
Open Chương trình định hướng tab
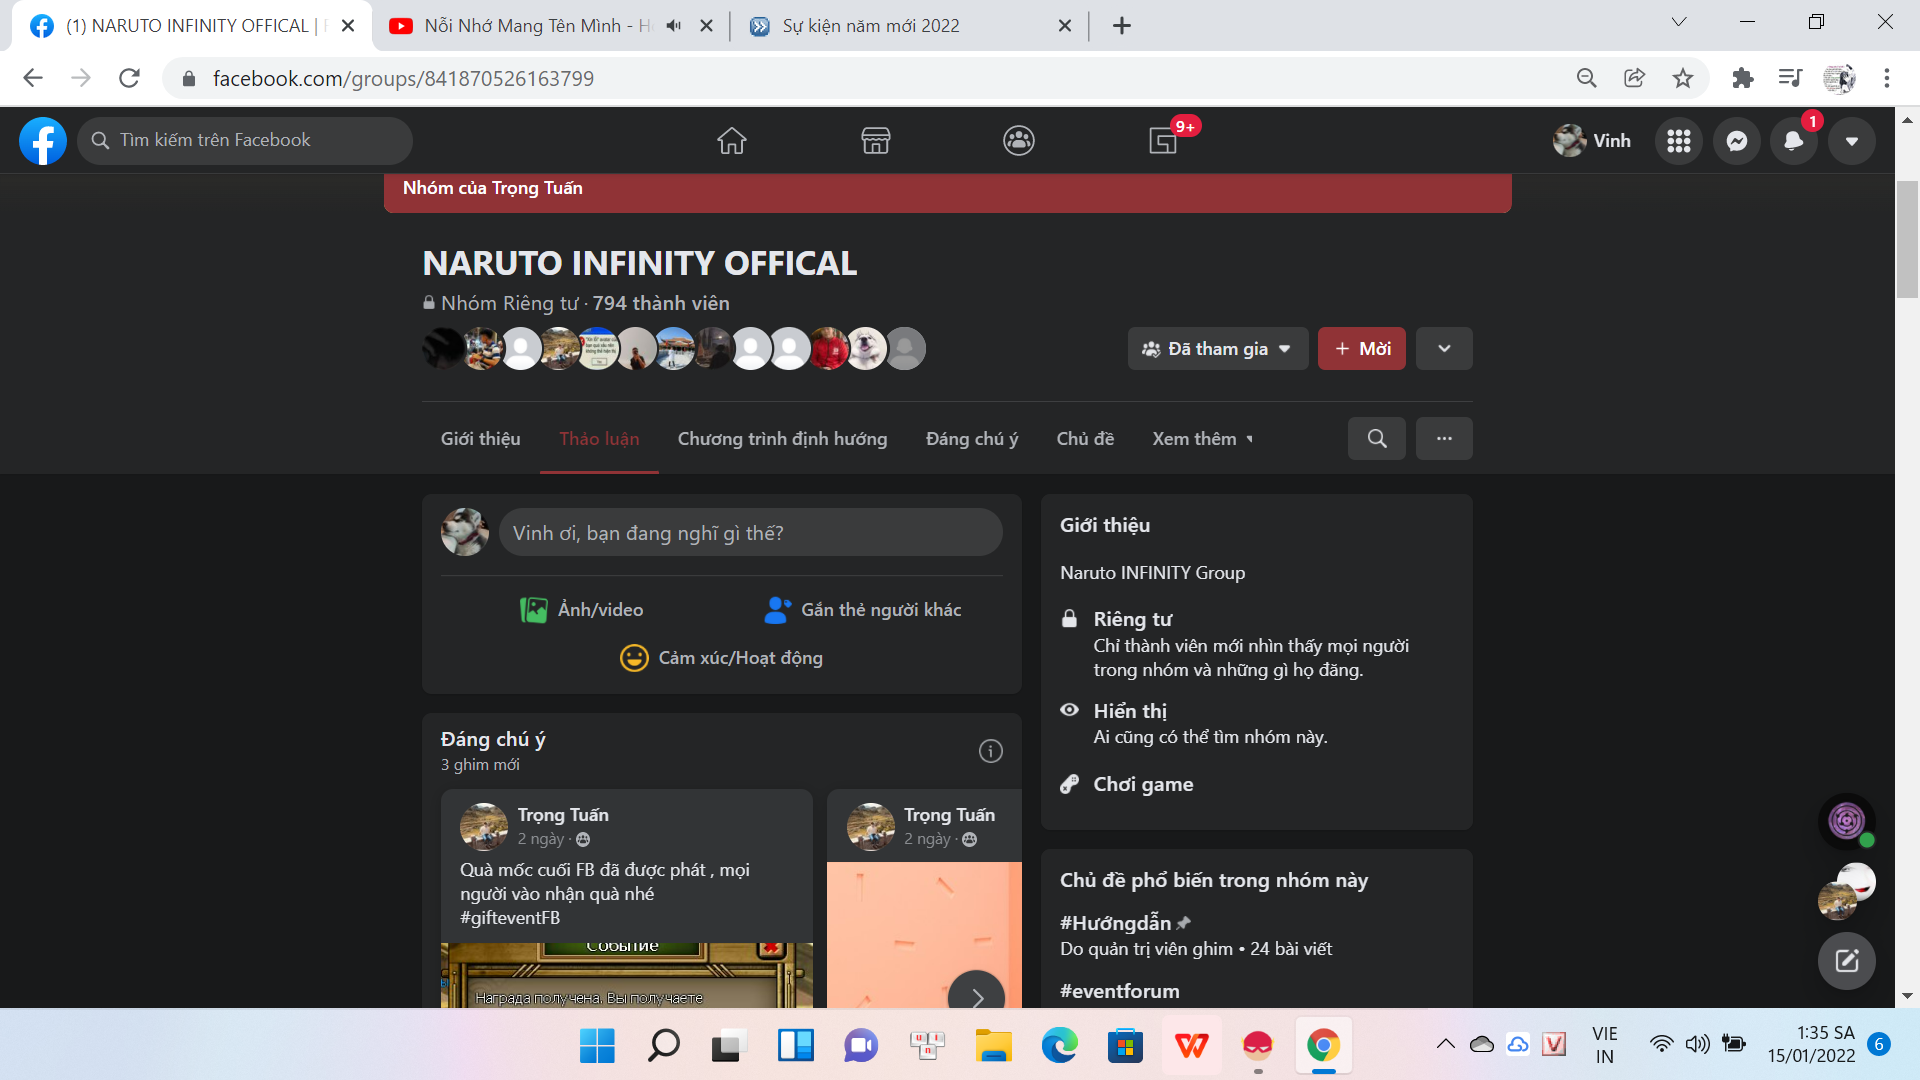pyautogui.click(x=783, y=439)
